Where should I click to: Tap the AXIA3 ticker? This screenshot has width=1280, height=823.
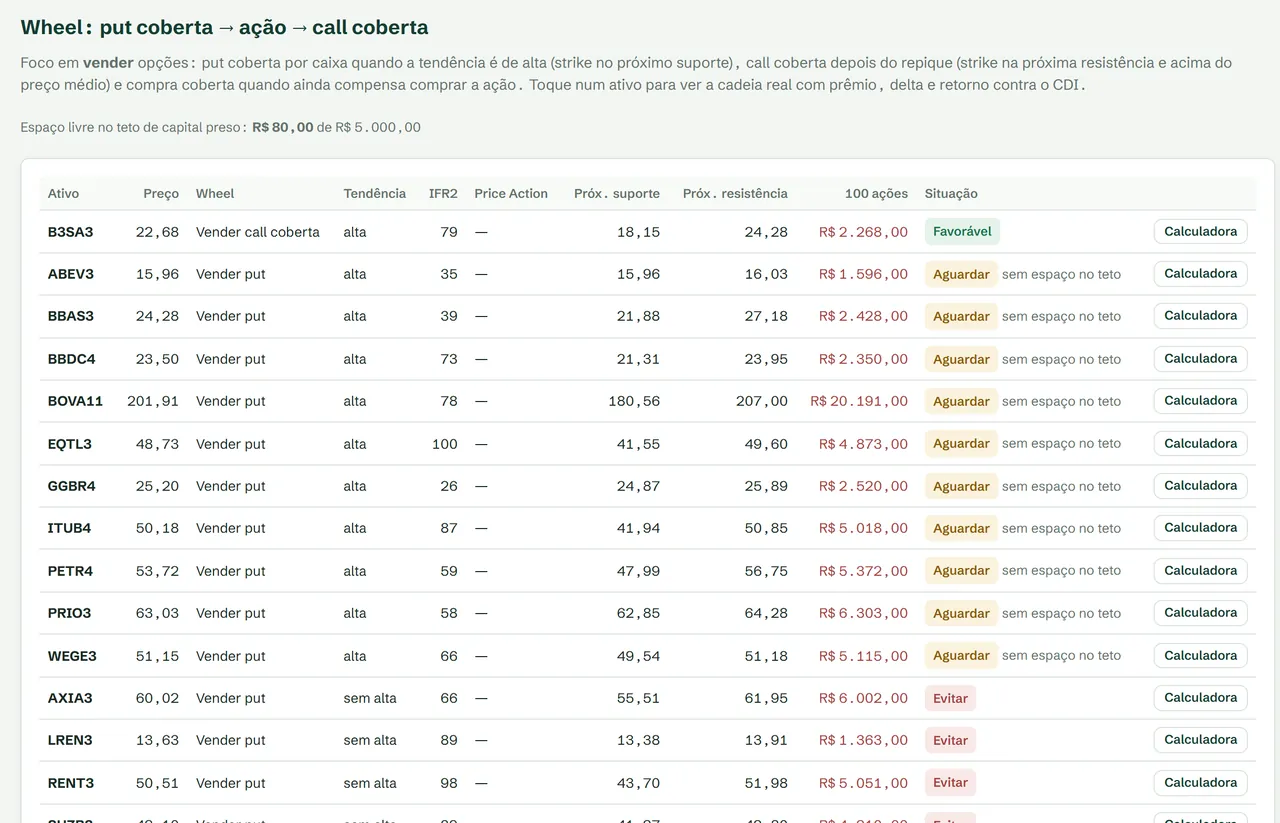(x=70, y=698)
